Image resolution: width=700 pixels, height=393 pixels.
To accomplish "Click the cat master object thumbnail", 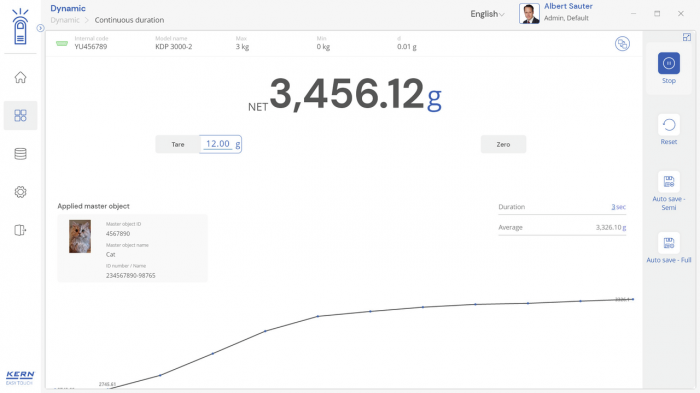I will pyautogui.click(x=80, y=236).
